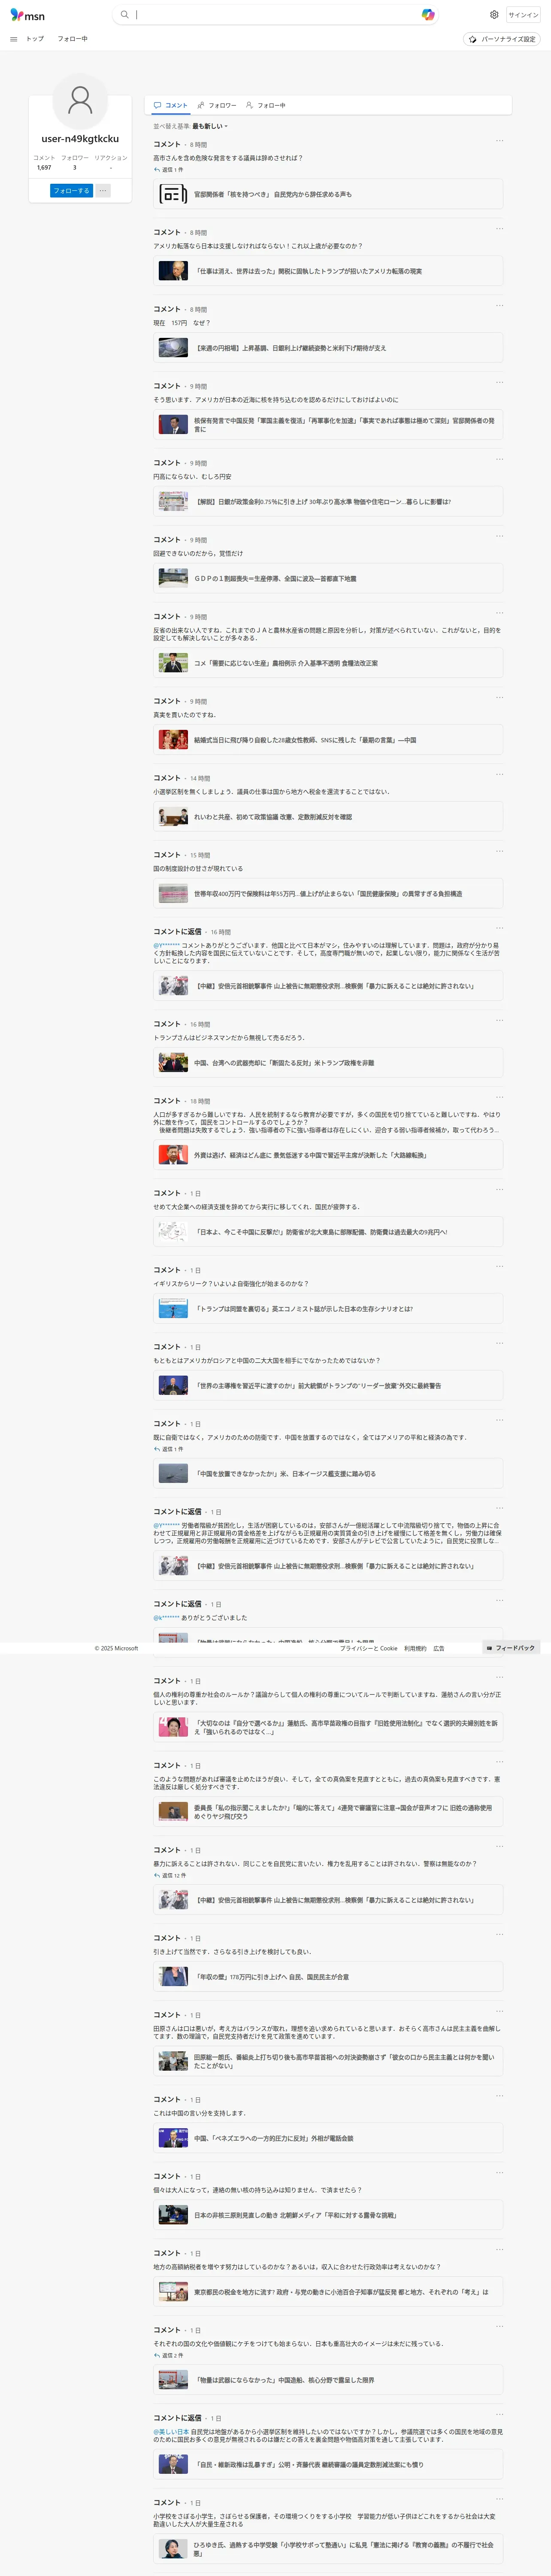Open the msn home logo

(x=27, y=15)
